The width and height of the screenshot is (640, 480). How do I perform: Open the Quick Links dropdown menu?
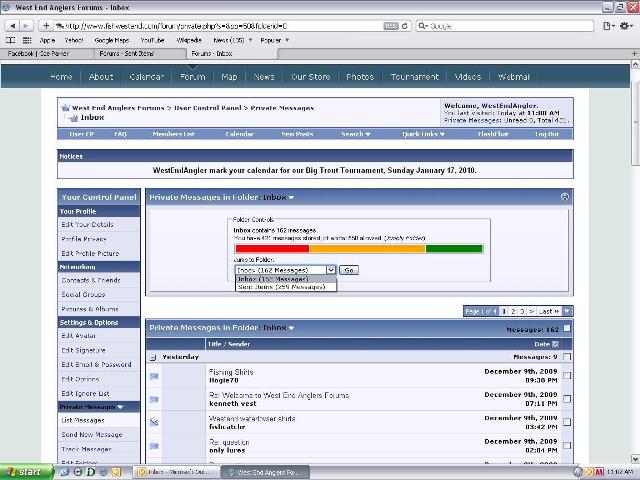click(423, 134)
